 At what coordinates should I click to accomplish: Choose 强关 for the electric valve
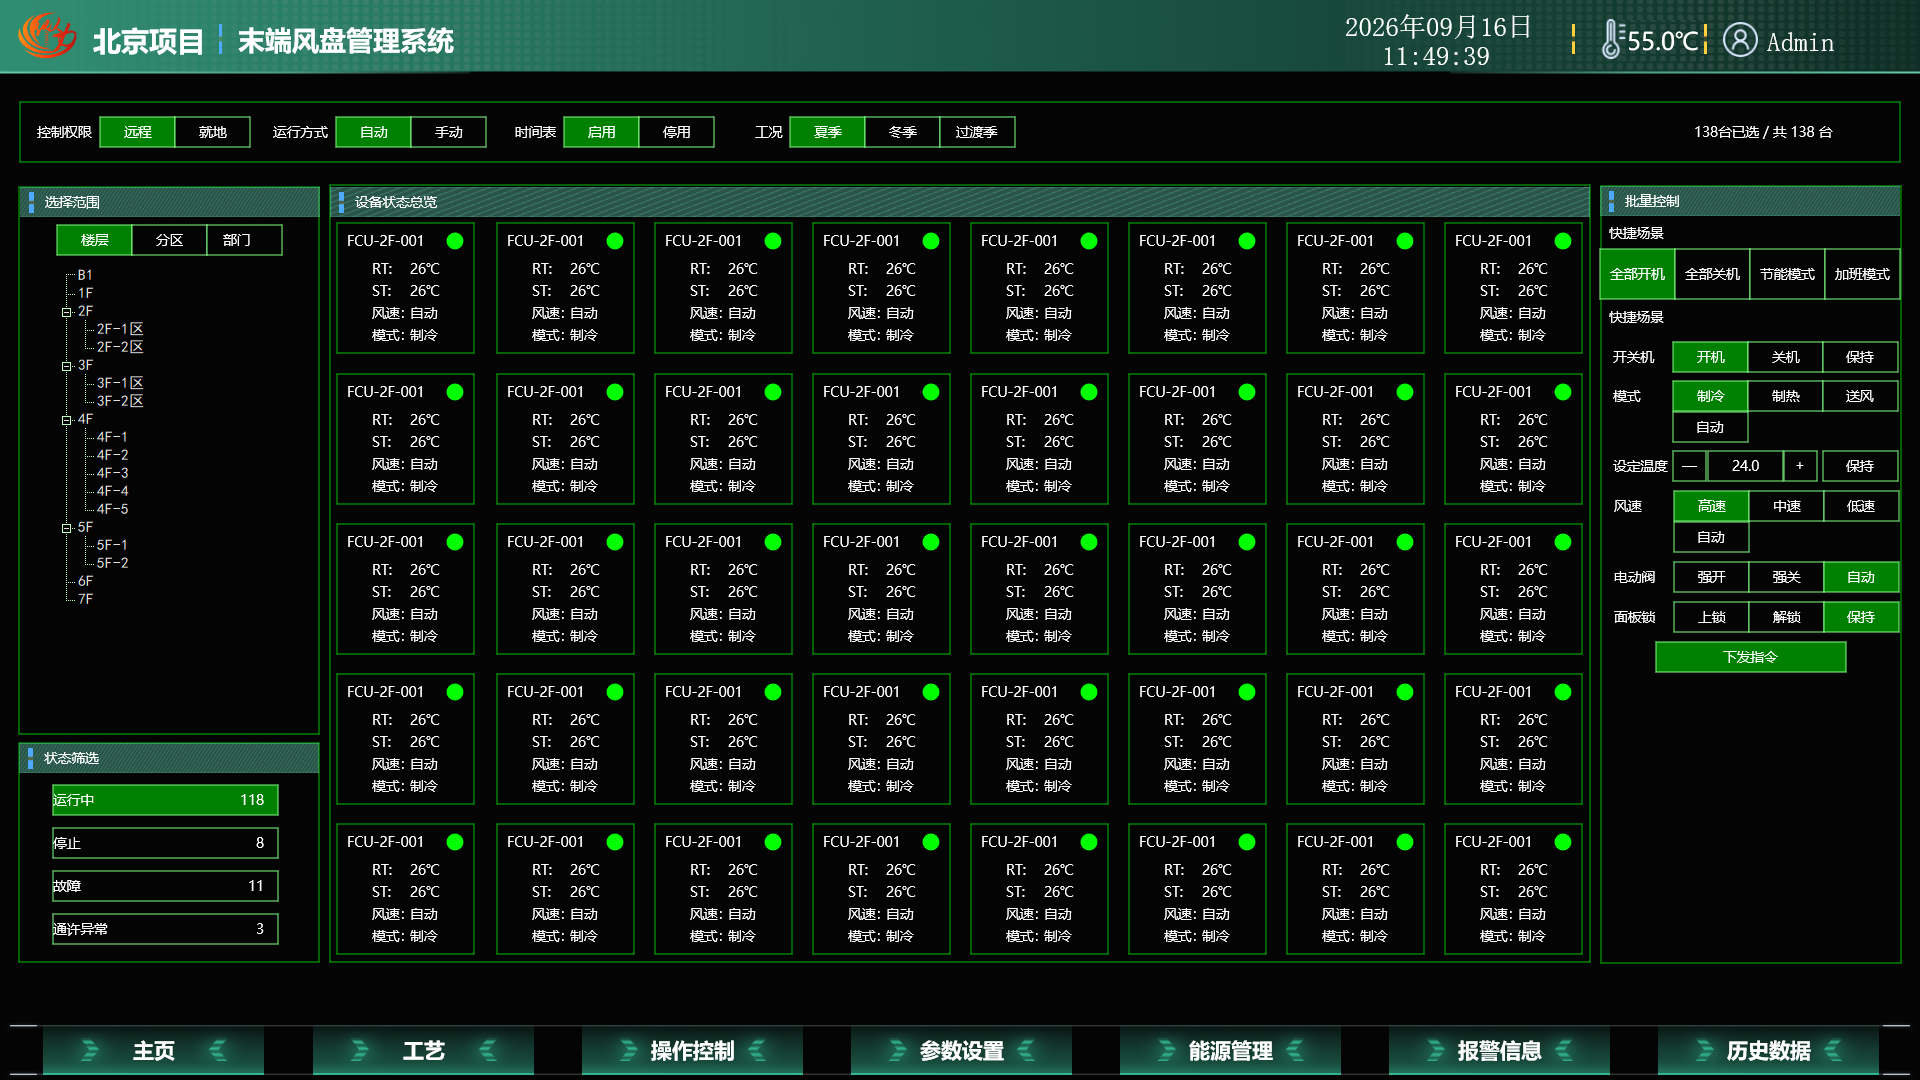click(x=1786, y=577)
